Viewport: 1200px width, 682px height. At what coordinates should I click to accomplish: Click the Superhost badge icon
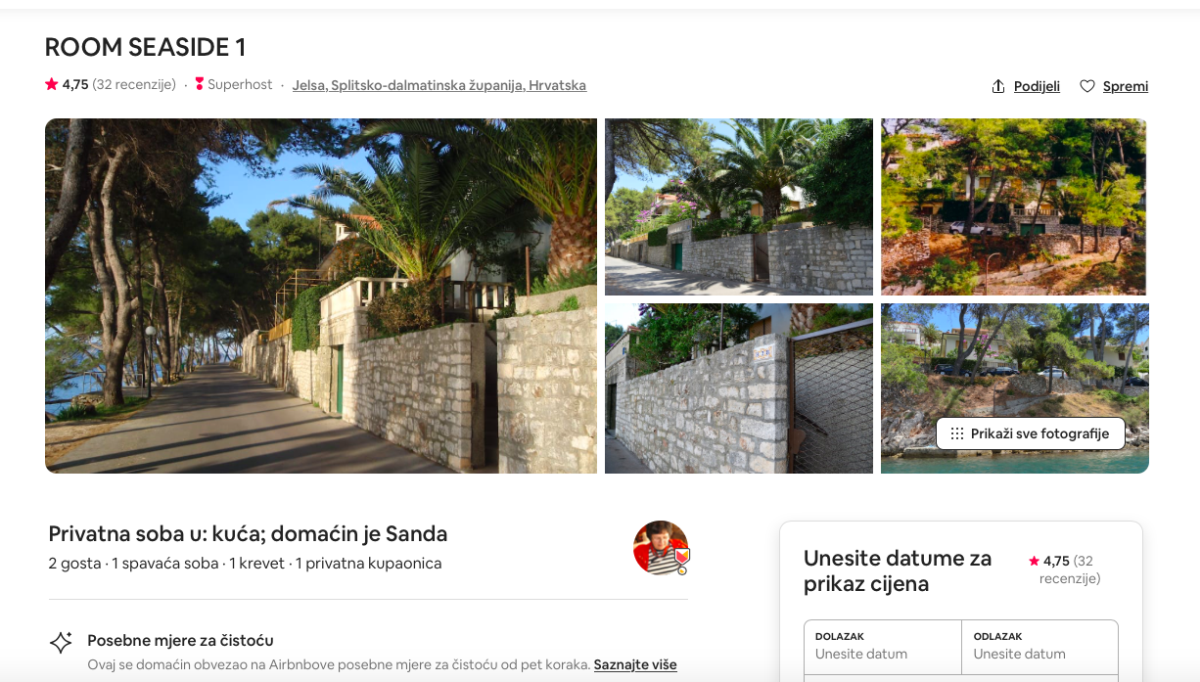(199, 84)
